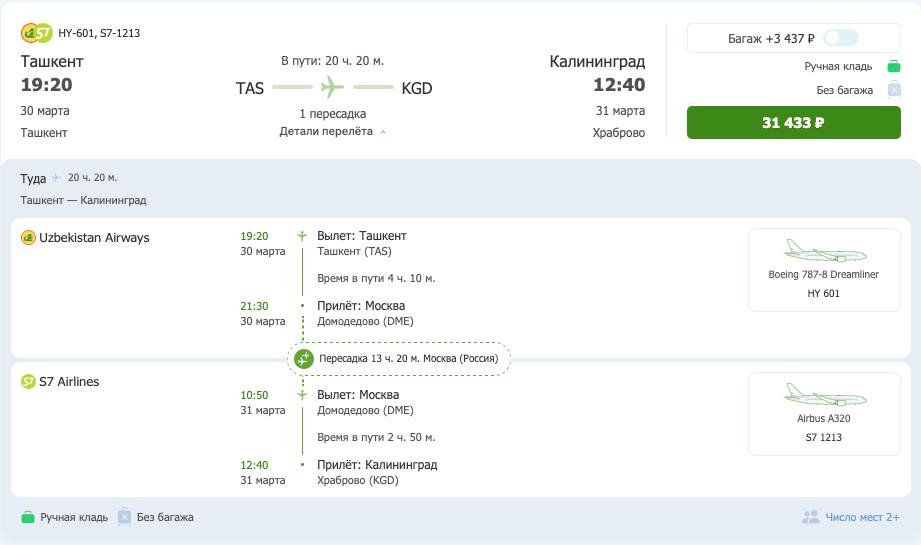
Task: Click the green hand luggage icon in footer
Action: click(x=28, y=517)
